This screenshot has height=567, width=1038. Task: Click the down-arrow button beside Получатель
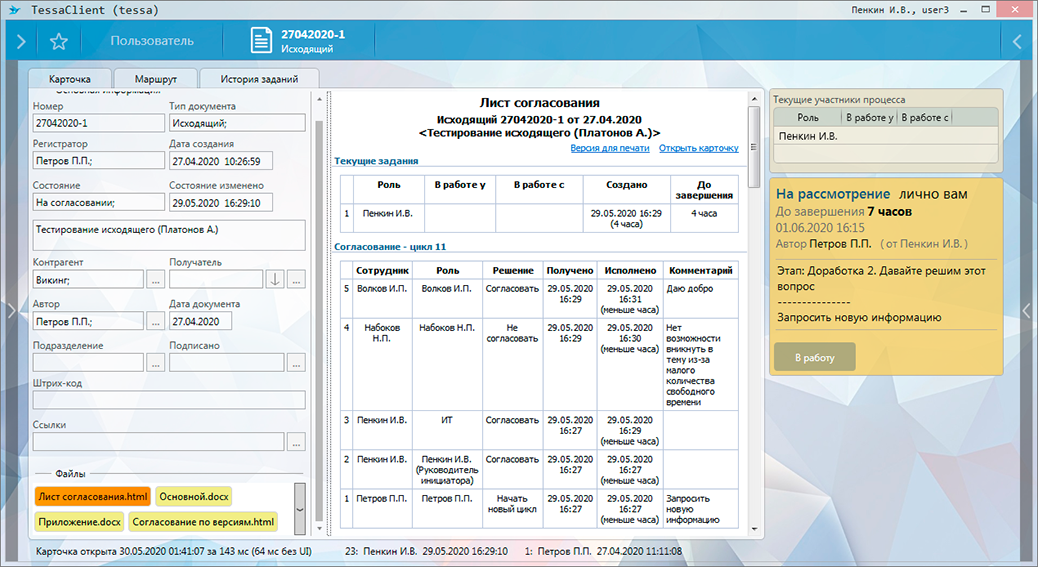(275, 279)
